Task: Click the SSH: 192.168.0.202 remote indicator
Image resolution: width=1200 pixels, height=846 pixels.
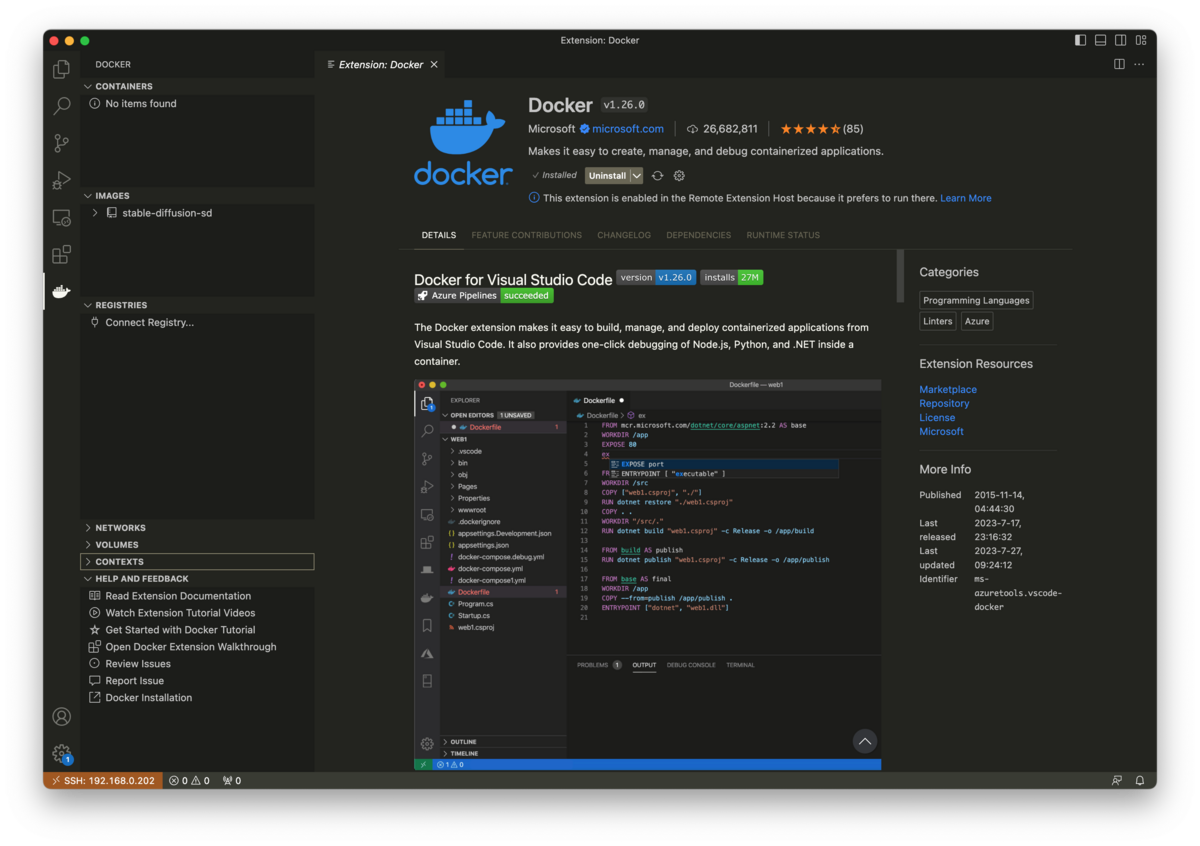Action: [x=103, y=780]
